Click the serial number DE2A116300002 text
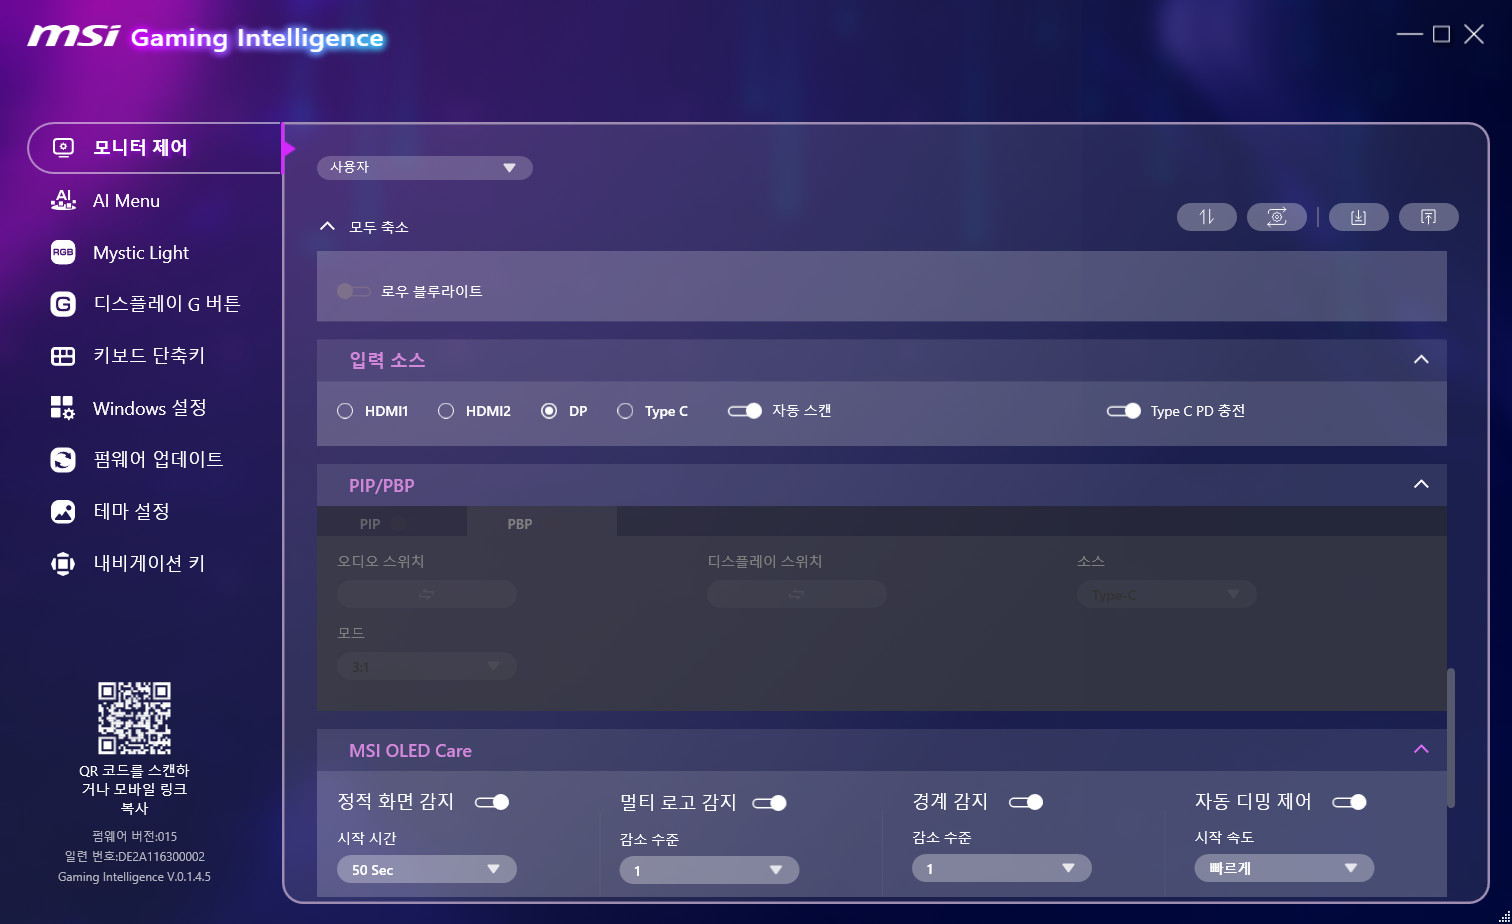 click(134, 857)
